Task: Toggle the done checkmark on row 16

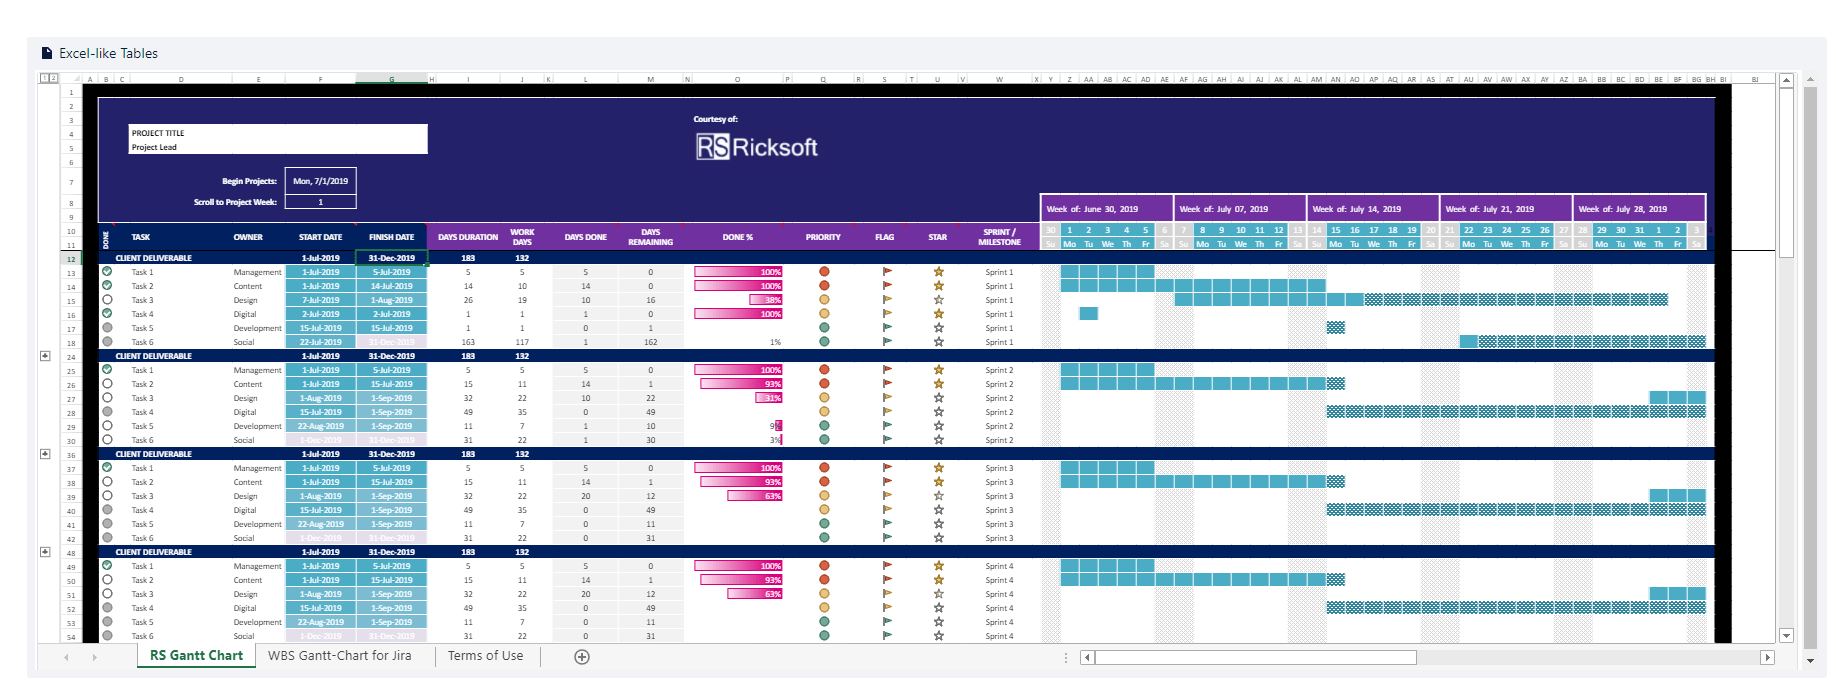Action: pos(107,313)
